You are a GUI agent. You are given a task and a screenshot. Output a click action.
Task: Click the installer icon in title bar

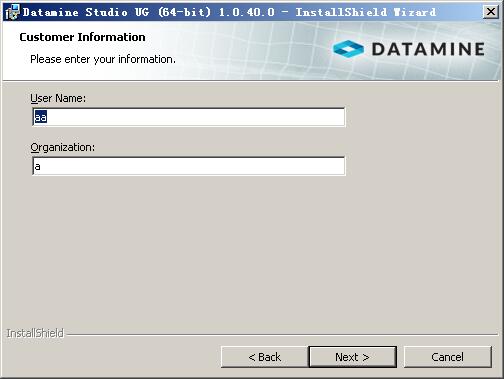tap(13, 12)
